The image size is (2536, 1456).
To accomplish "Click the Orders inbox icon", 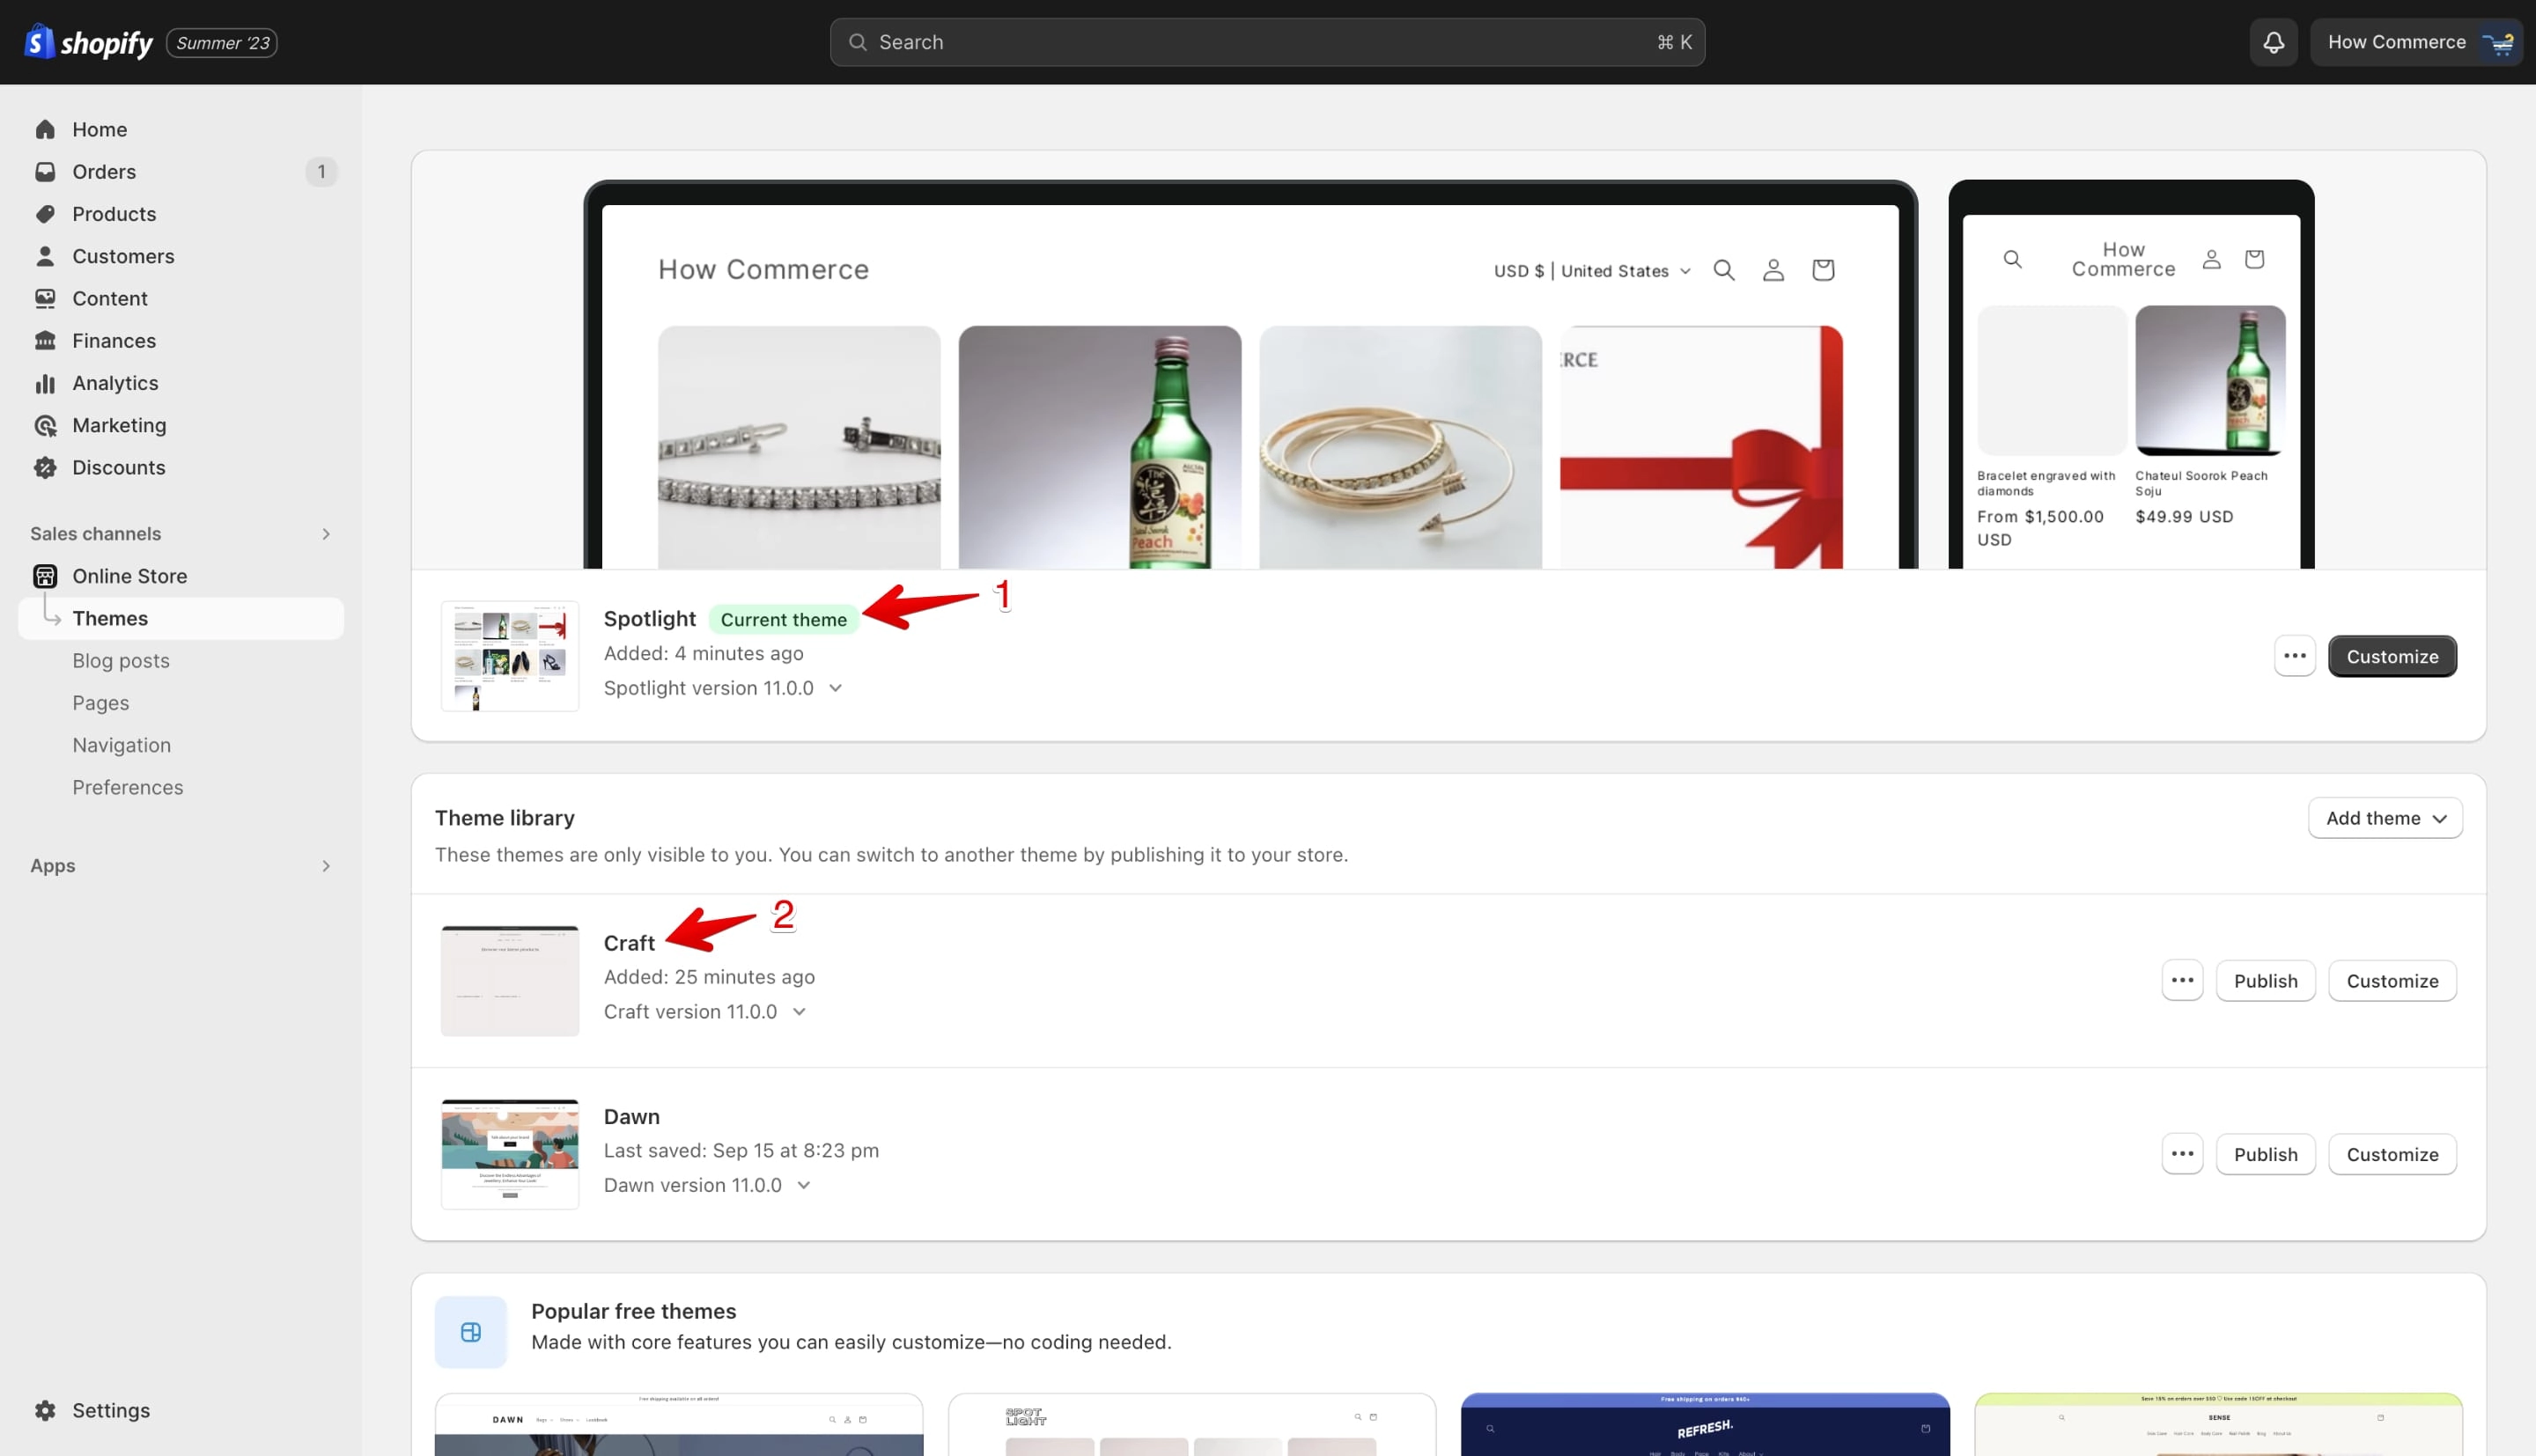I will [45, 171].
